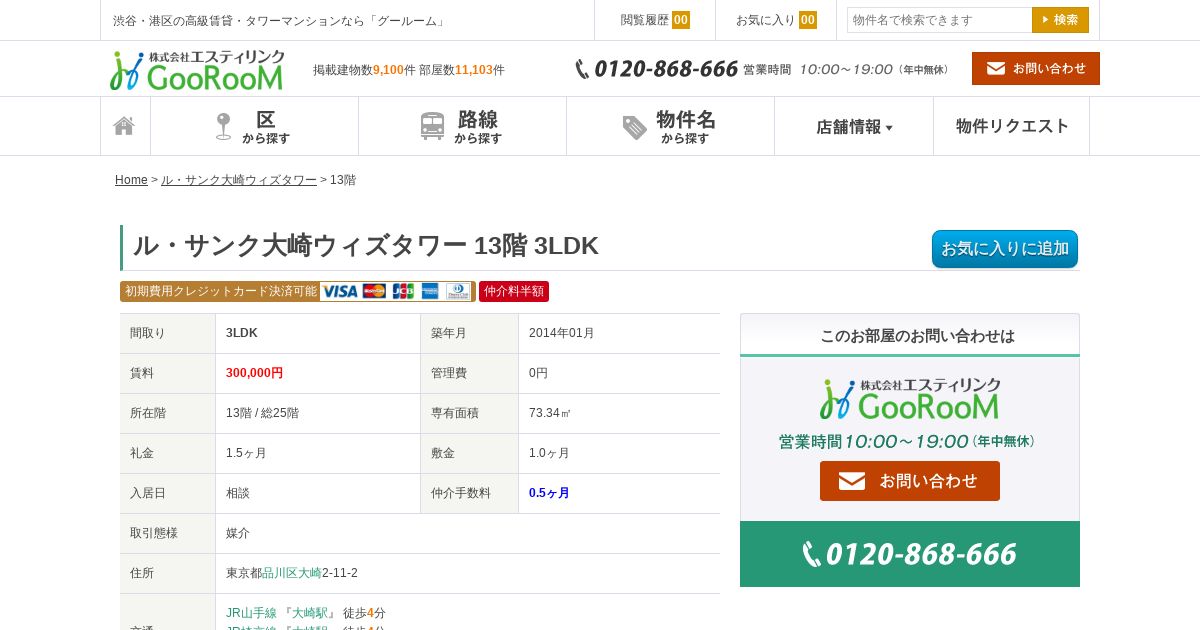Click the American Express card icon

[x=430, y=291]
